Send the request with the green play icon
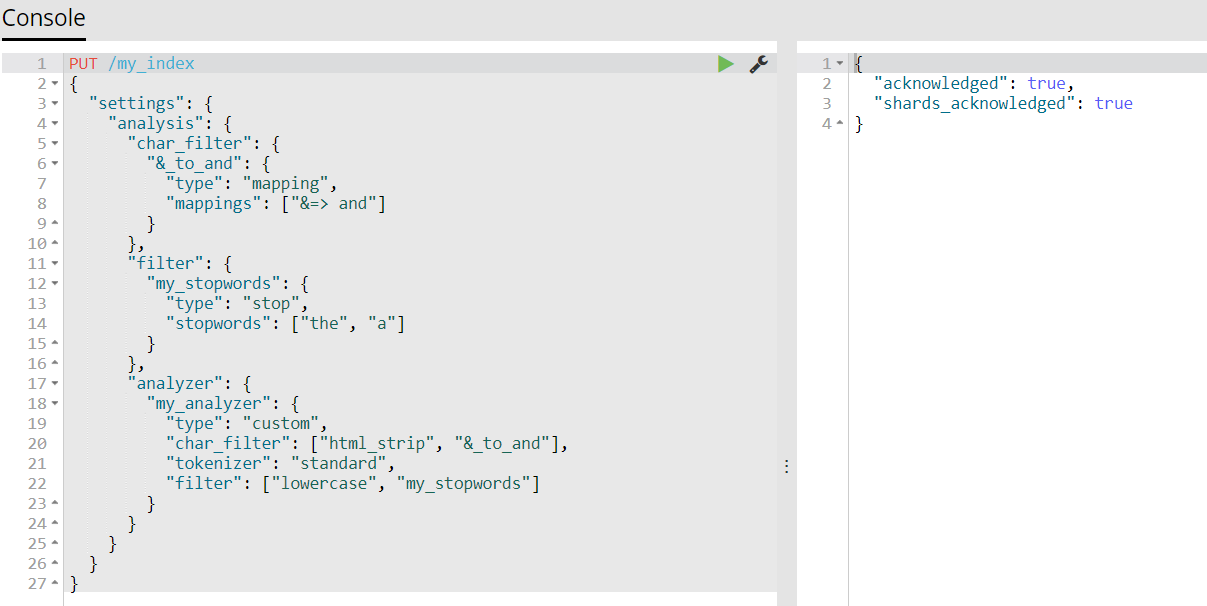This screenshot has height=606, width=1207. pyautogui.click(x=725, y=64)
